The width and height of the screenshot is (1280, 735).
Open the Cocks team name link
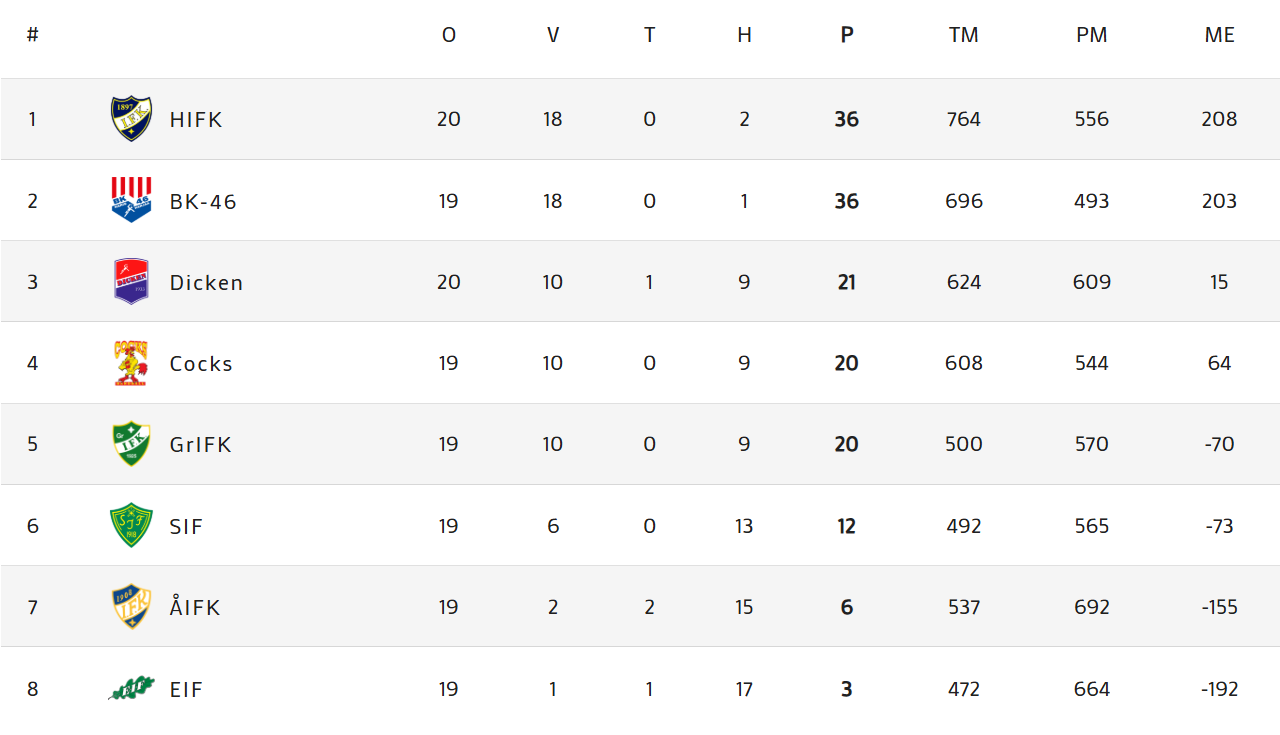[x=201, y=364]
